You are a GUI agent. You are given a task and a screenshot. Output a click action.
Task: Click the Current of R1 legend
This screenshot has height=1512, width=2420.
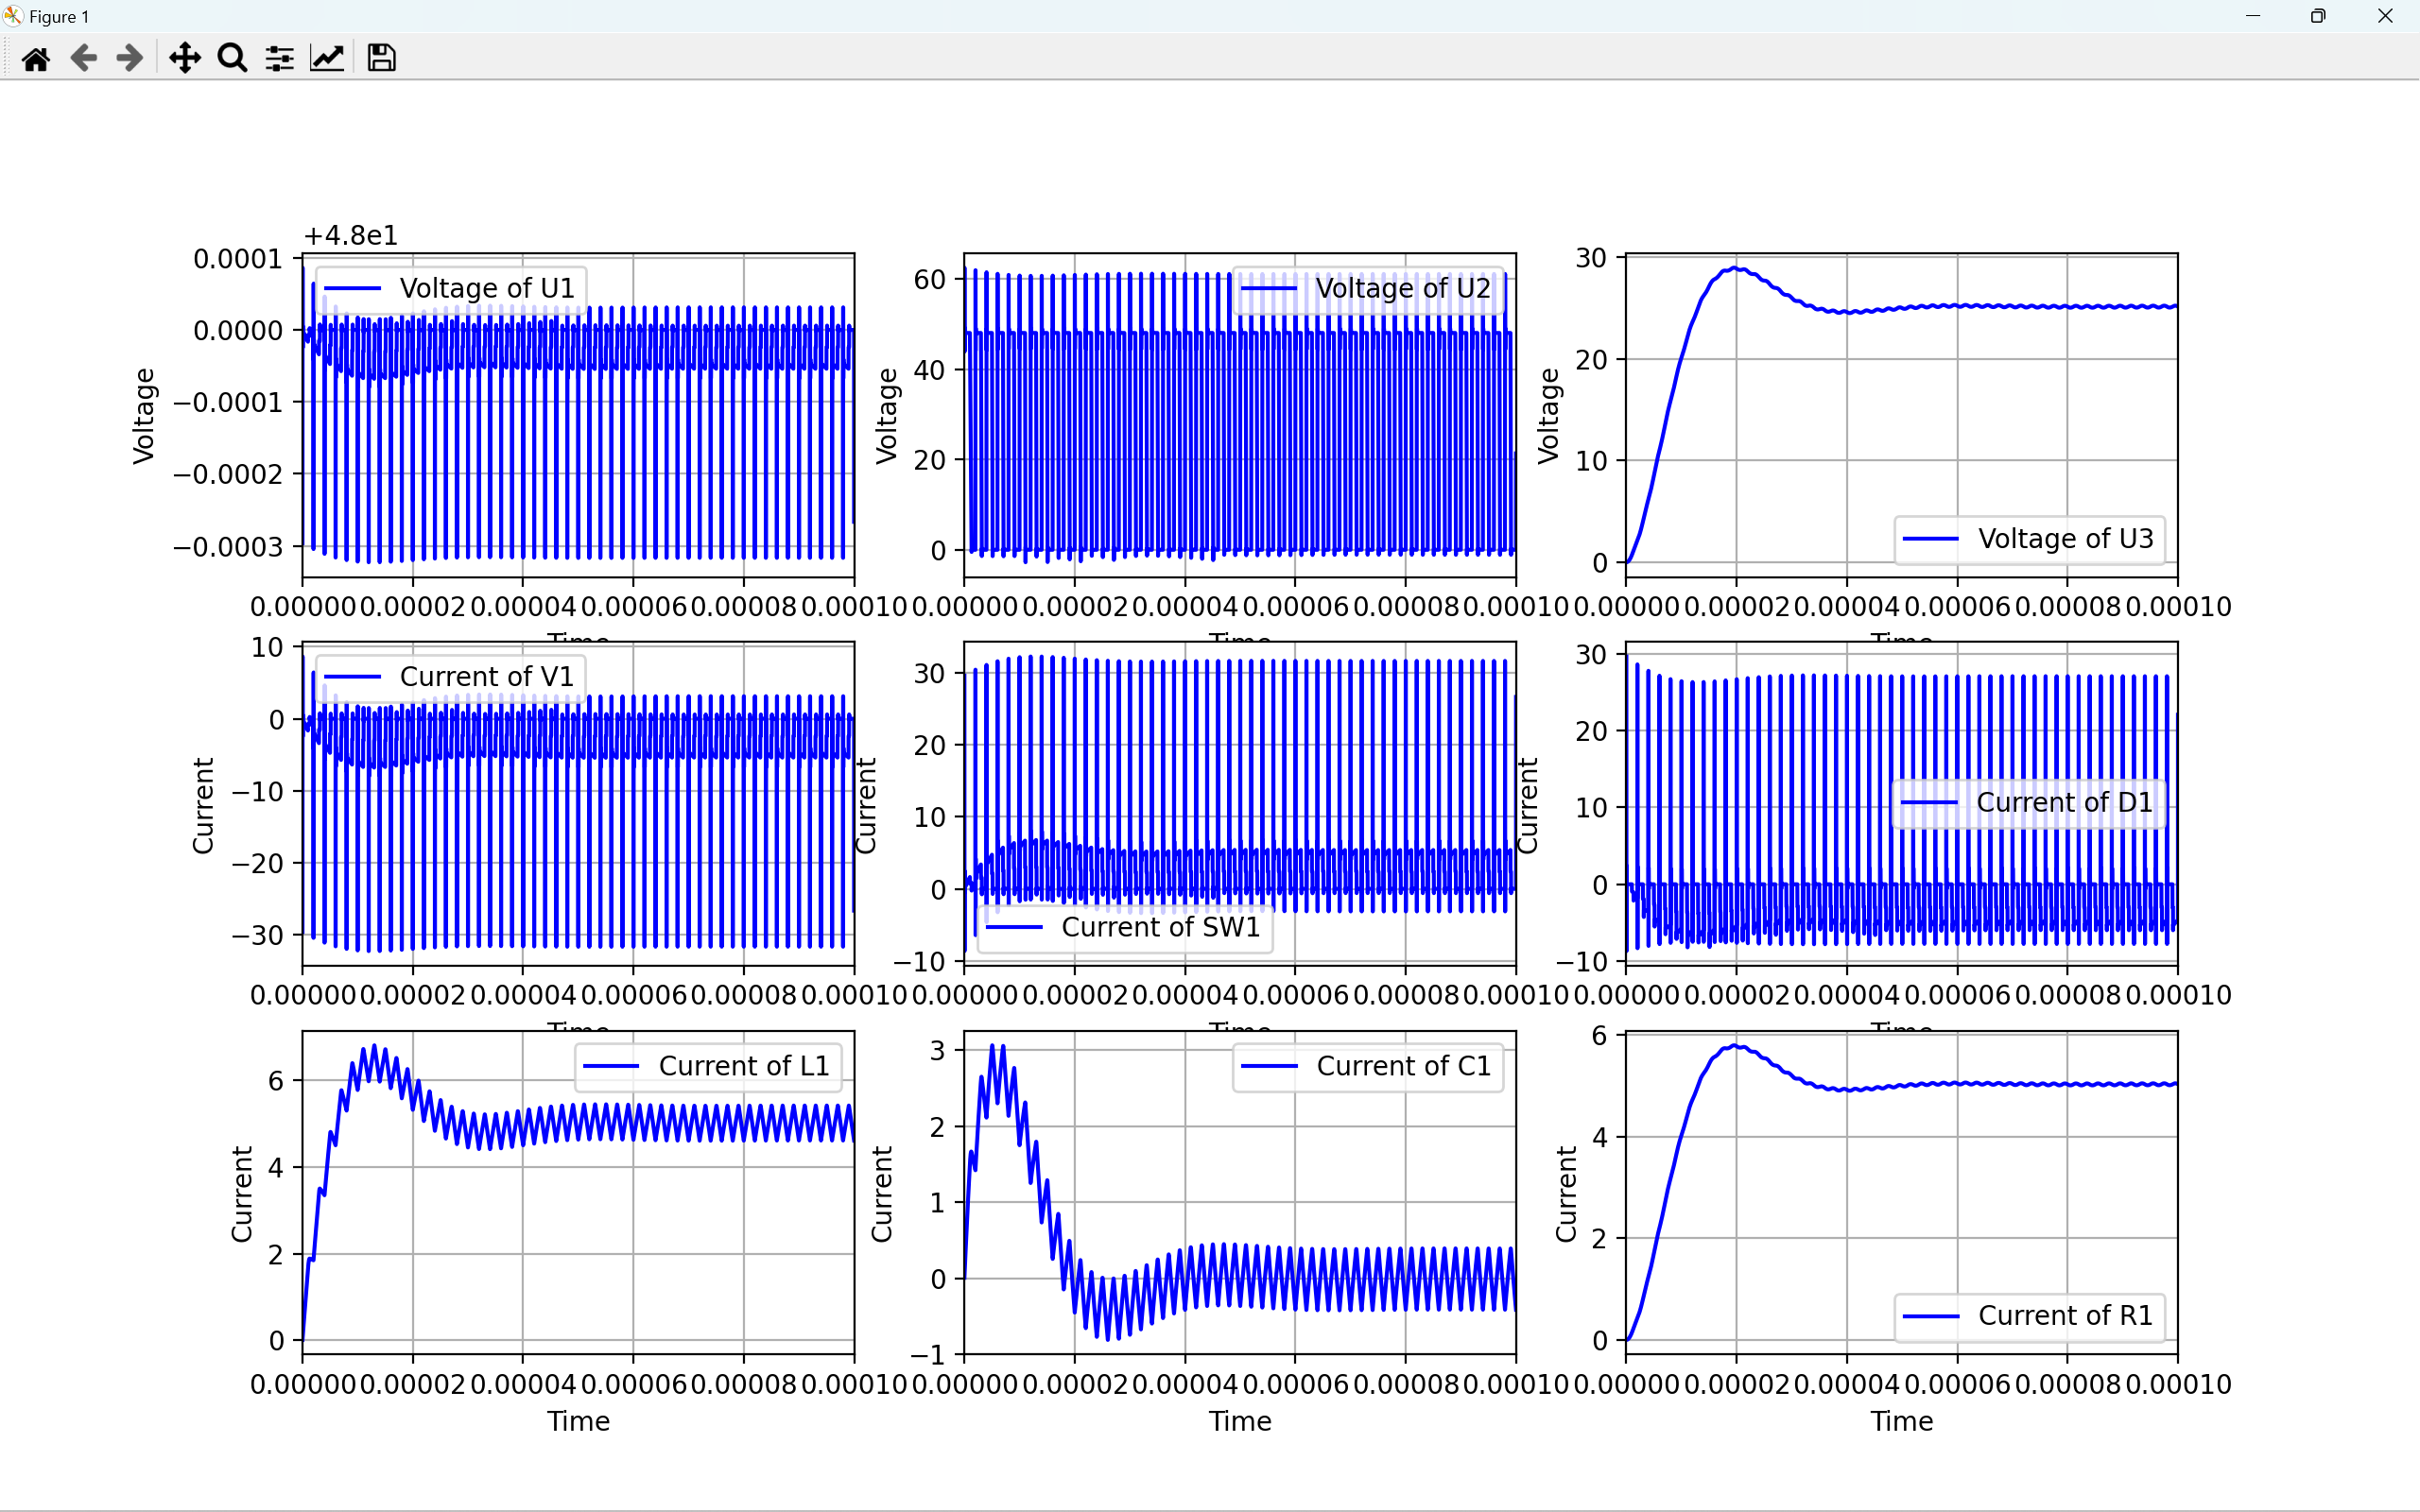tap(2029, 1316)
